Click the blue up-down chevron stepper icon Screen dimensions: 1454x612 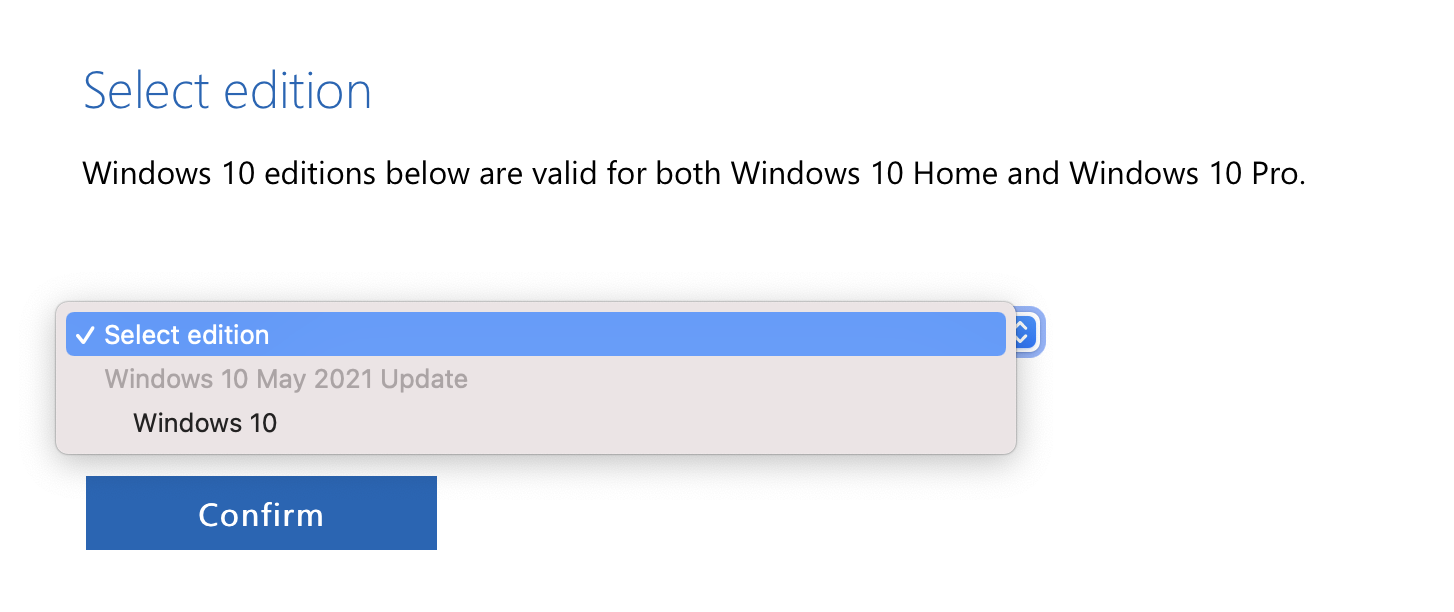point(1019,334)
